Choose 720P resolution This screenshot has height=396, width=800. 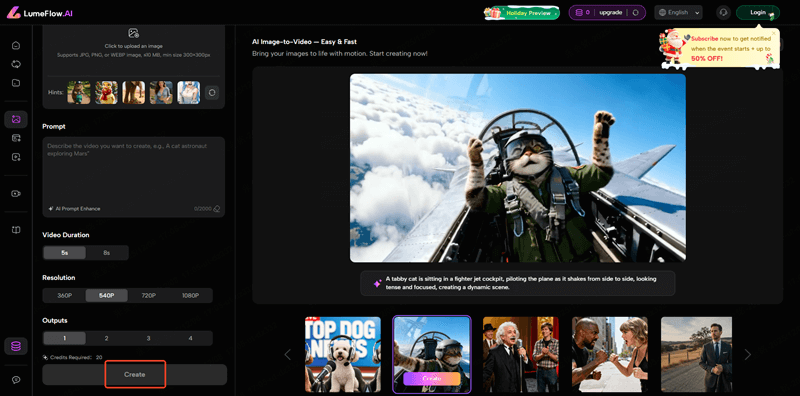tap(148, 295)
